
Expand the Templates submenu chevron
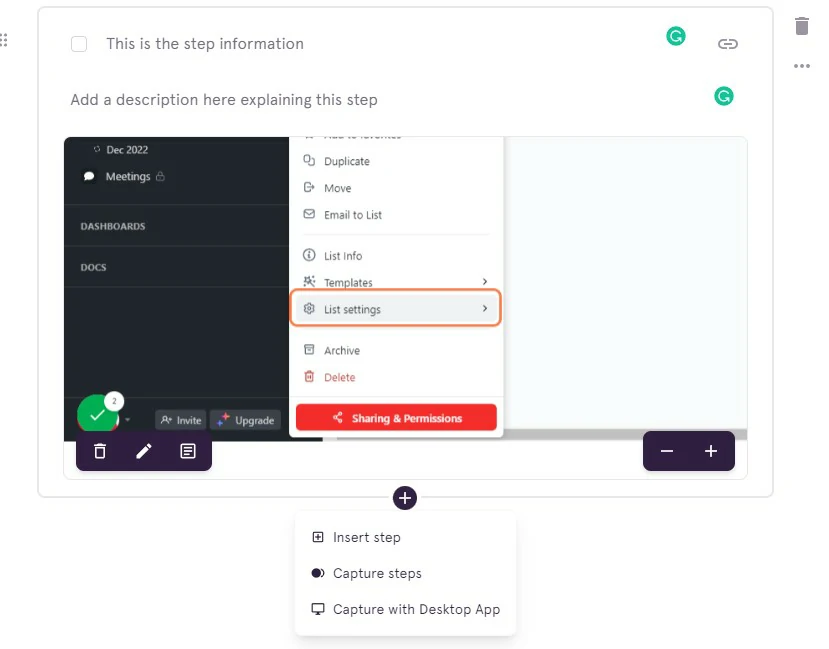coord(485,282)
